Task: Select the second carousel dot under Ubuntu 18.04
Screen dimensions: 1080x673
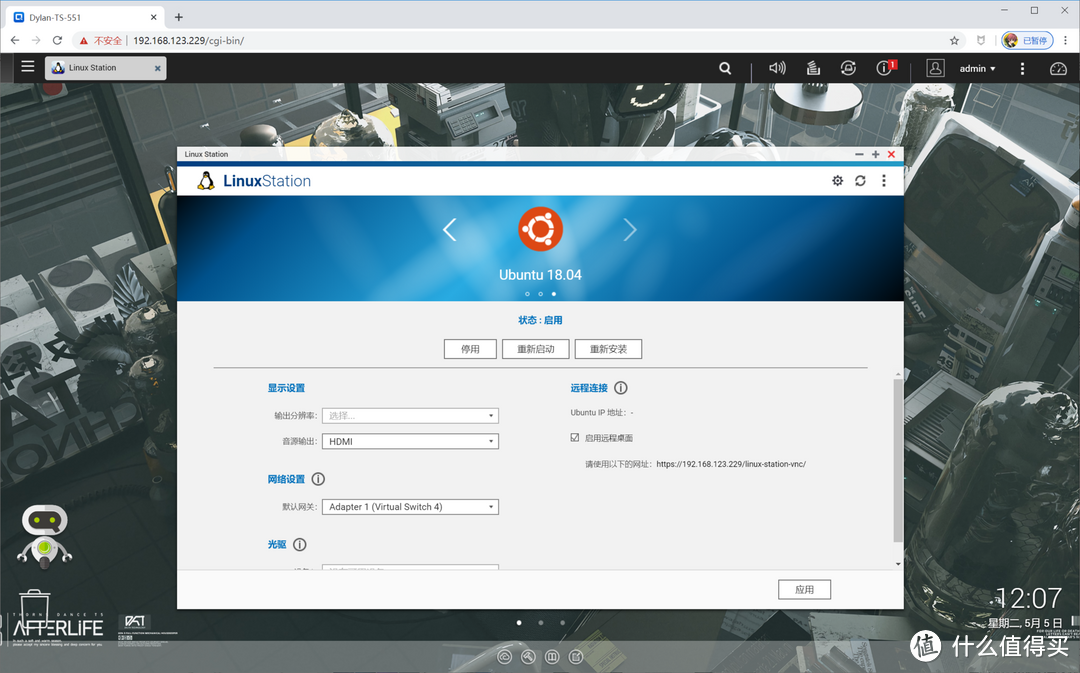Action: point(541,294)
